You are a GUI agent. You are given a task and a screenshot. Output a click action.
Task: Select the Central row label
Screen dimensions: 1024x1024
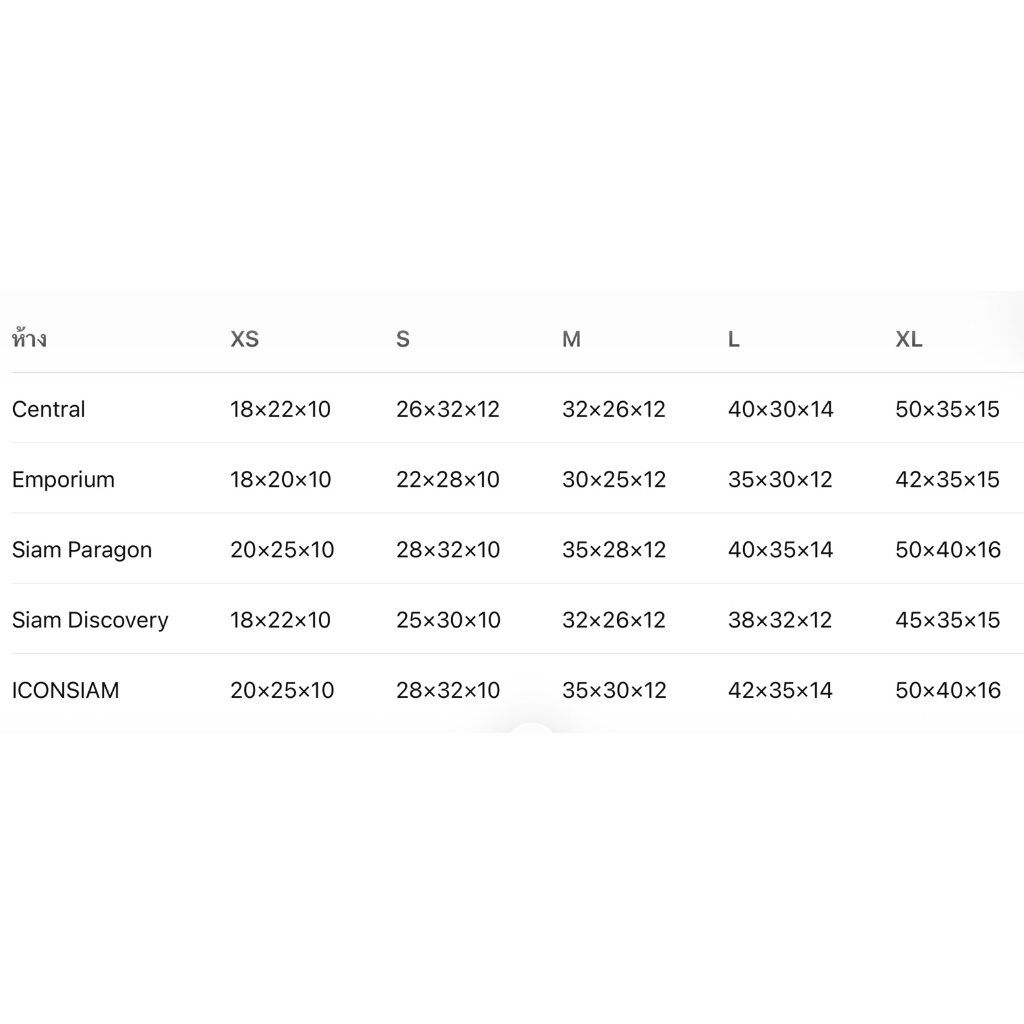(48, 409)
